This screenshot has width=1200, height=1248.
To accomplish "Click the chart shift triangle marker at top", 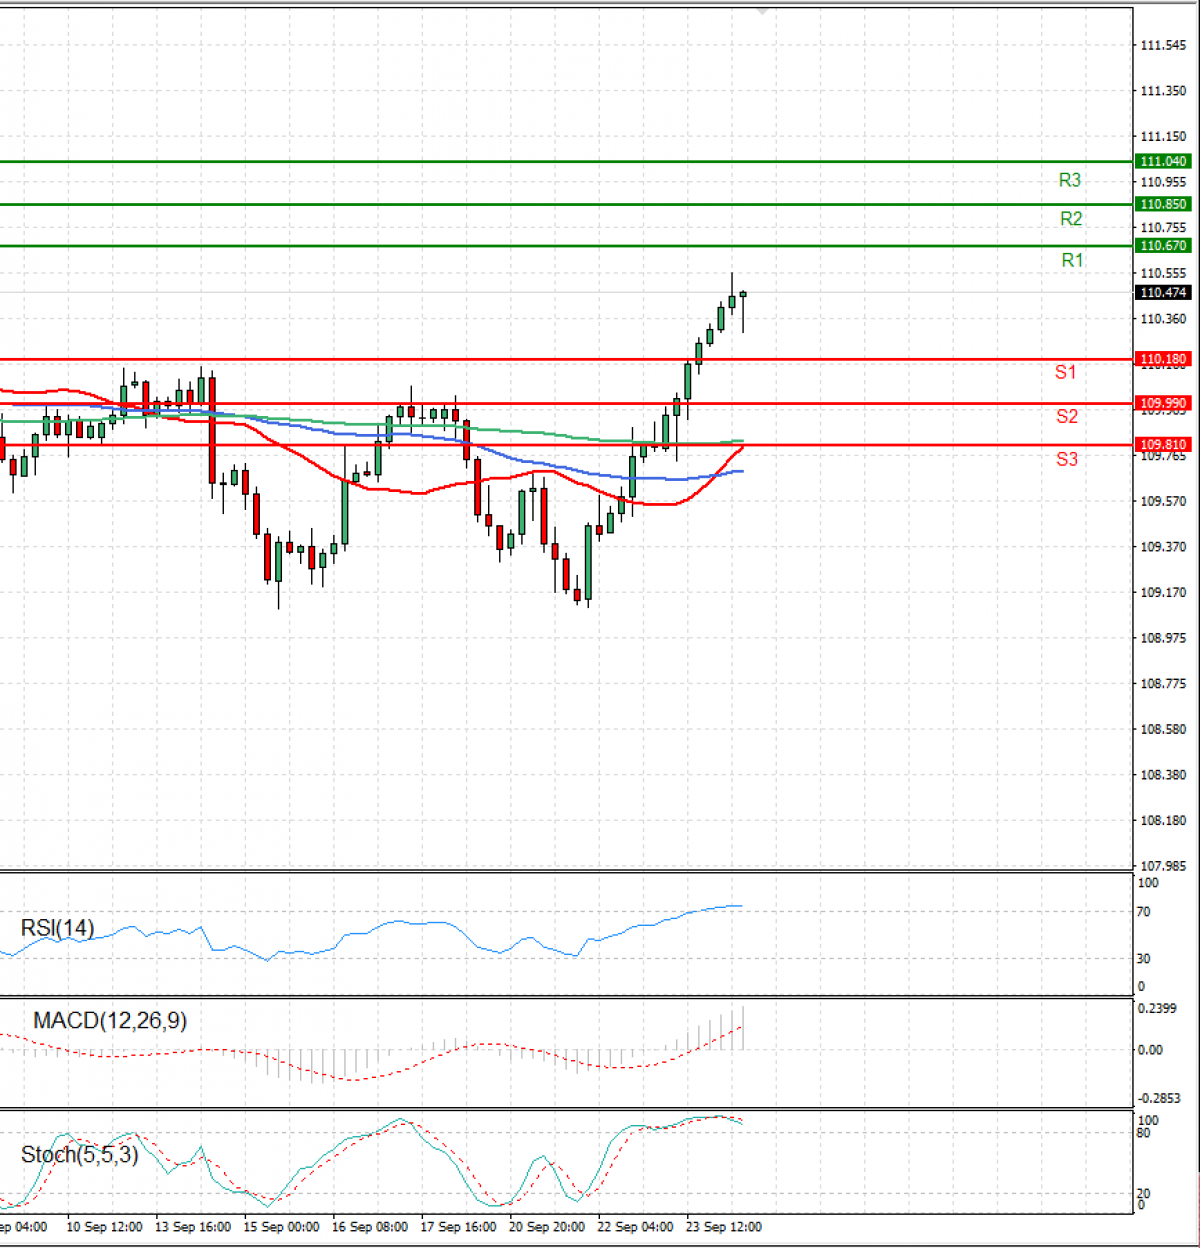I will click(763, 11).
